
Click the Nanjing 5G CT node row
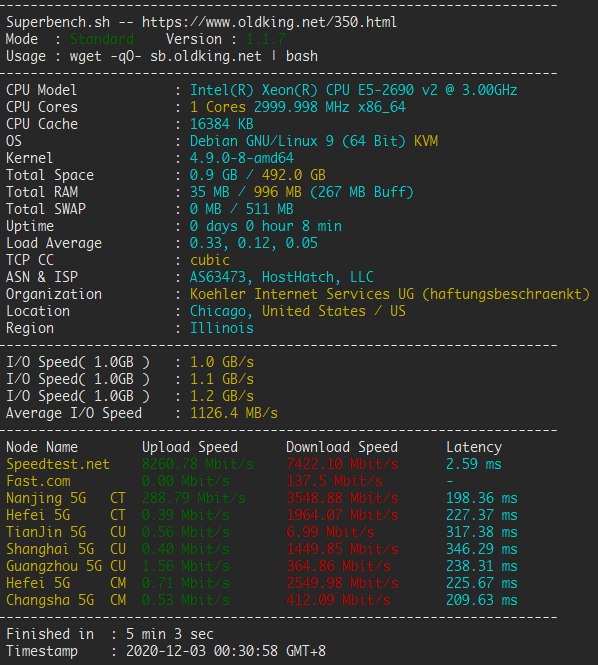[262, 498]
